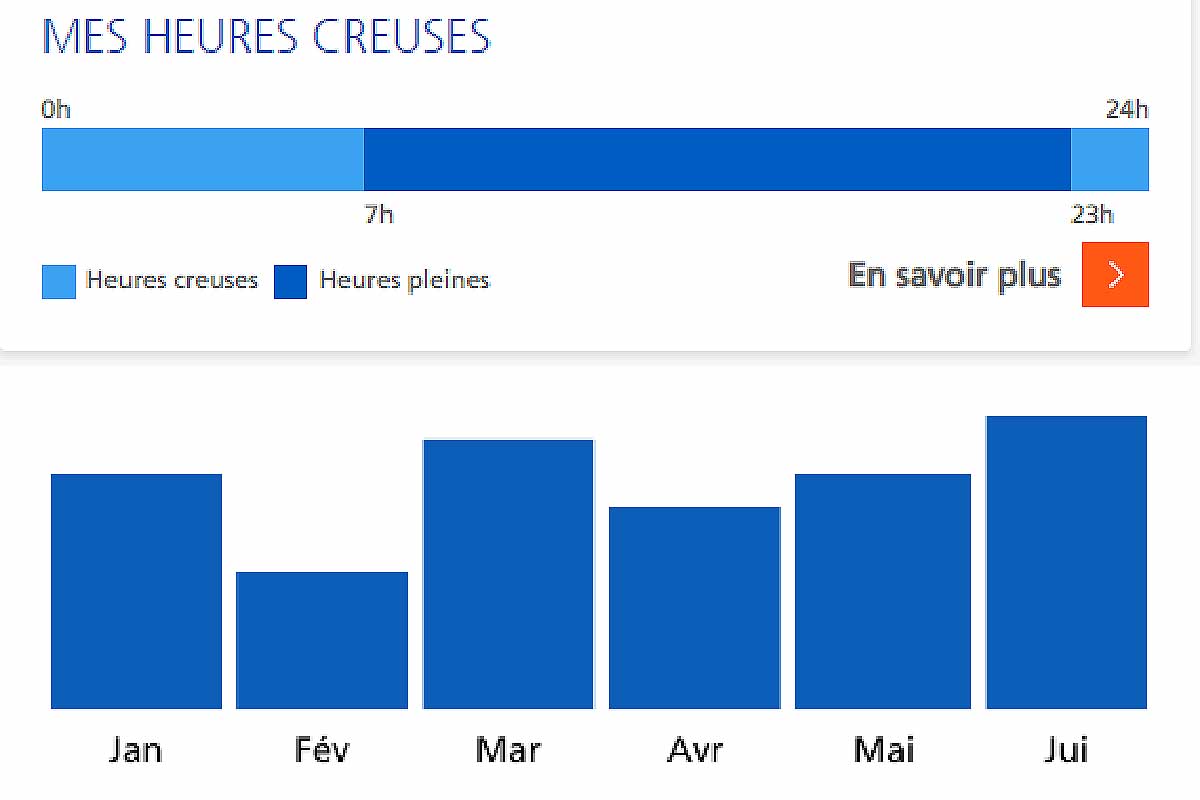Select the February bar in chart

[x=322, y=640]
